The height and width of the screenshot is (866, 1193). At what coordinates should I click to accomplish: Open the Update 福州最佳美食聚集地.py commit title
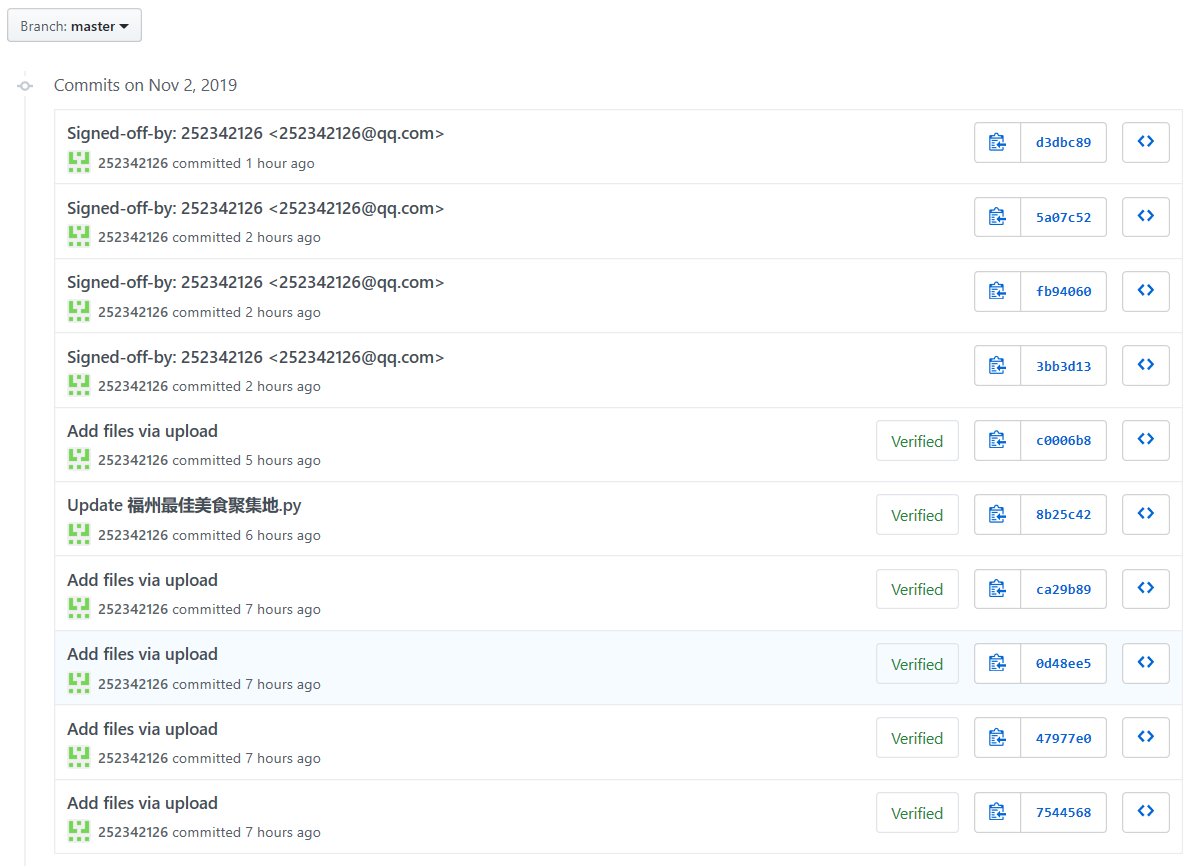click(184, 505)
